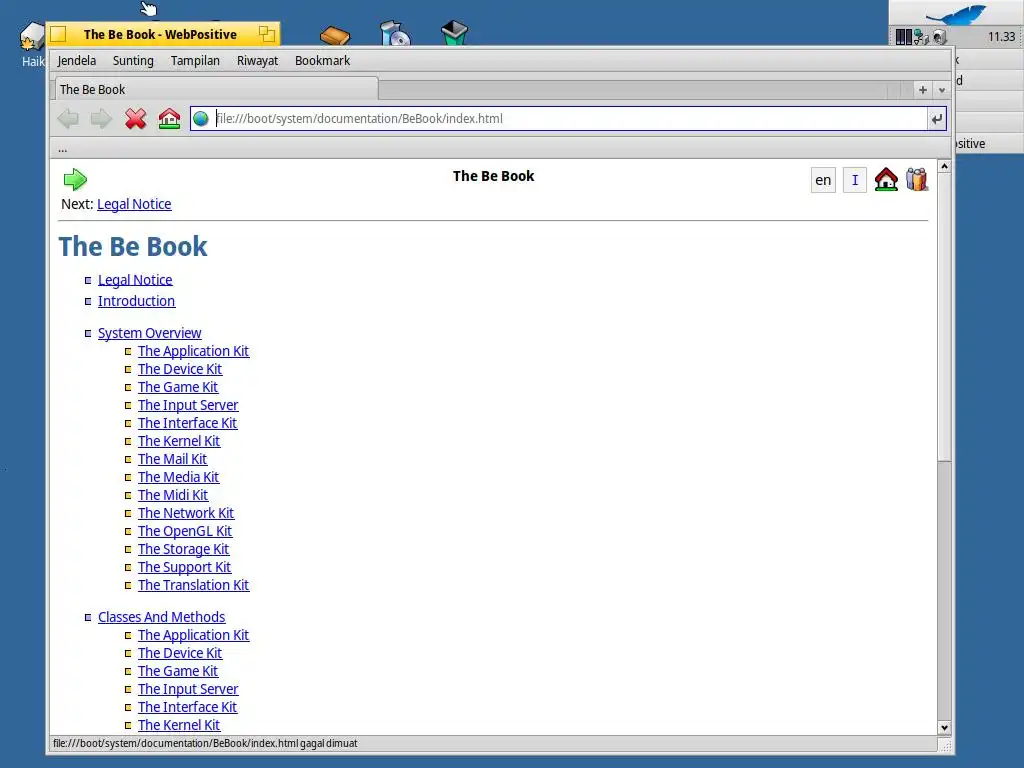Open the Tampilan menu
This screenshot has height=768, width=1024.
tap(195, 61)
